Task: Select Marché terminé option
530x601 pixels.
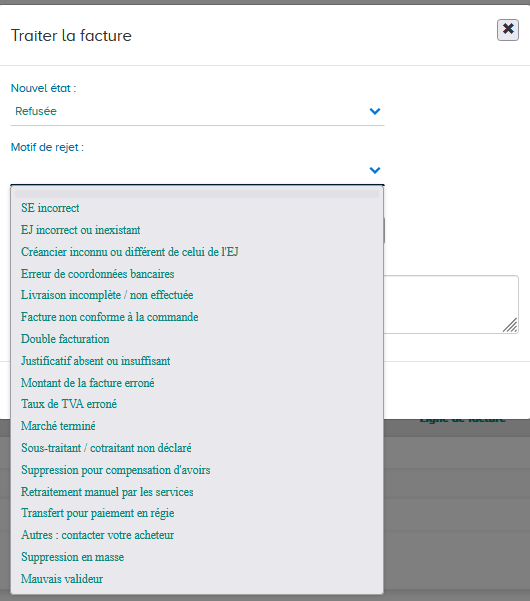Action: [197, 426]
